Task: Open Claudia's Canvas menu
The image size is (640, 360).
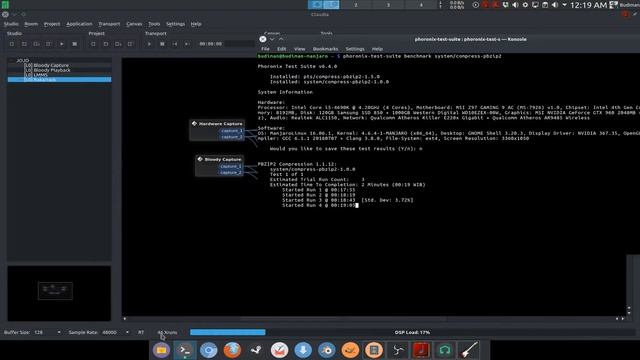Action: click(x=134, y=24)
